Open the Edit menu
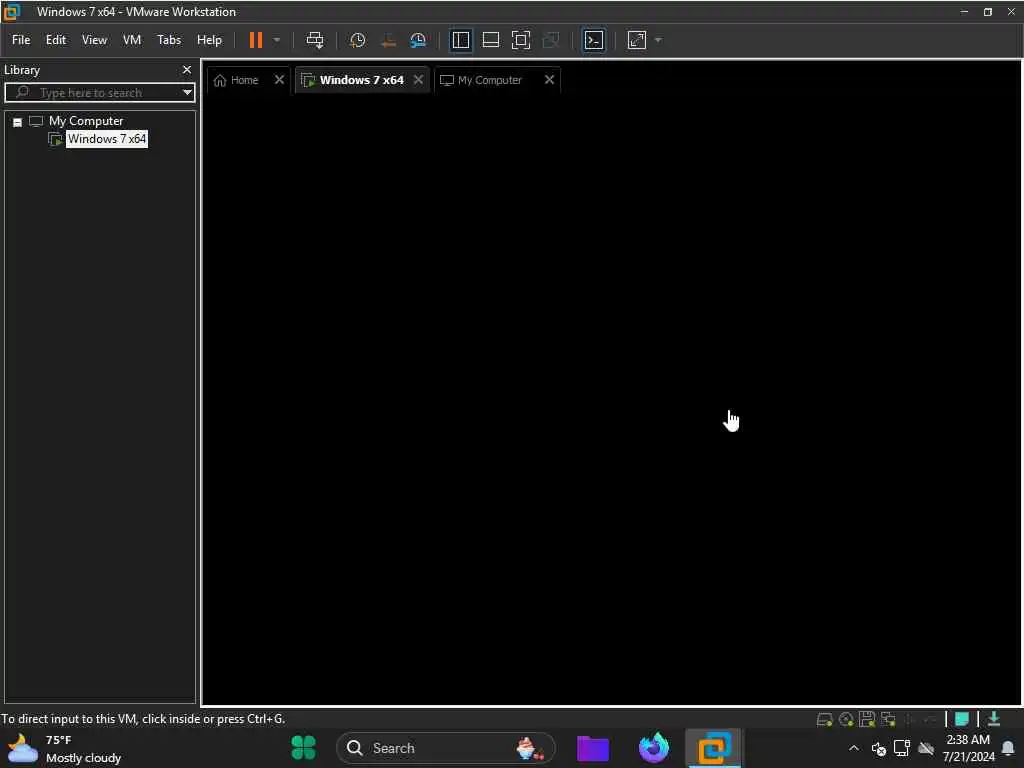Screen dimensions: 1024x768 click(56, 40)
